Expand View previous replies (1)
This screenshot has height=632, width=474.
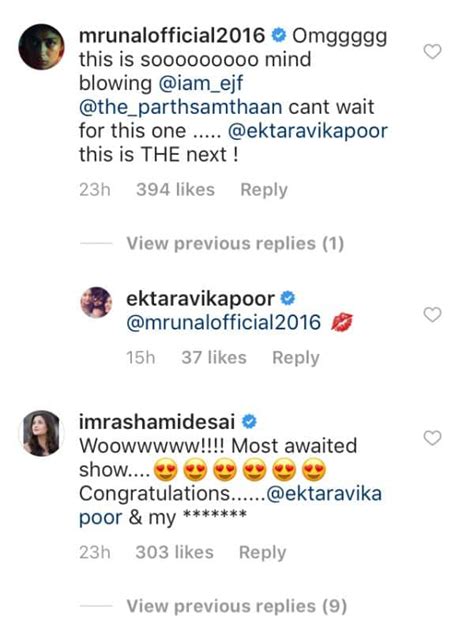click(235, 243)
